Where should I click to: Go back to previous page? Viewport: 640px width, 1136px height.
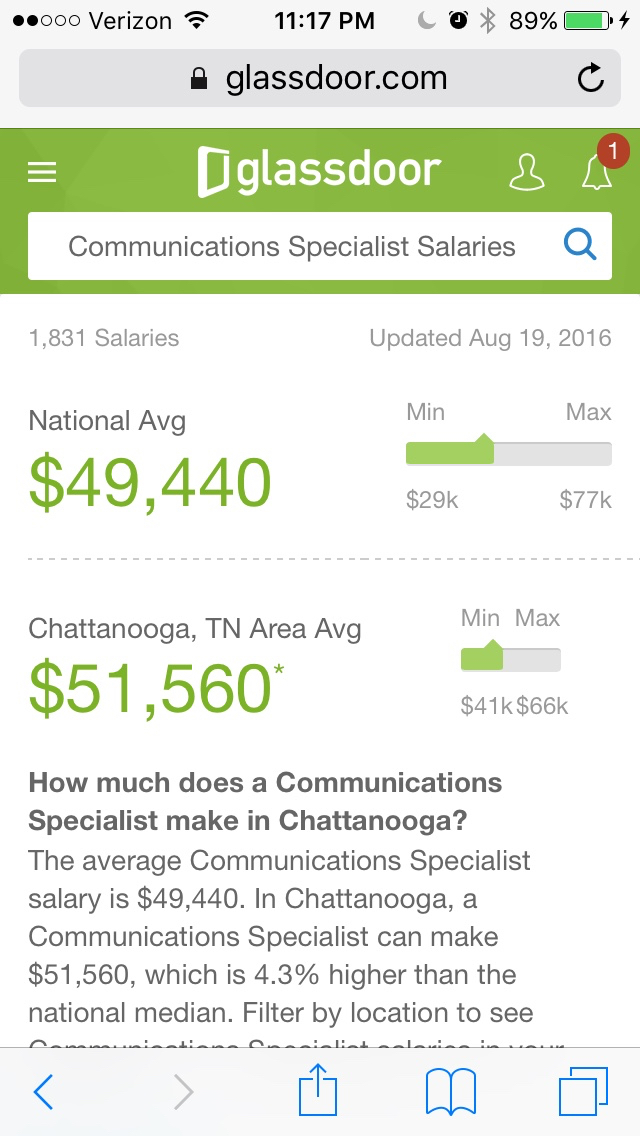pos(43,1091)
